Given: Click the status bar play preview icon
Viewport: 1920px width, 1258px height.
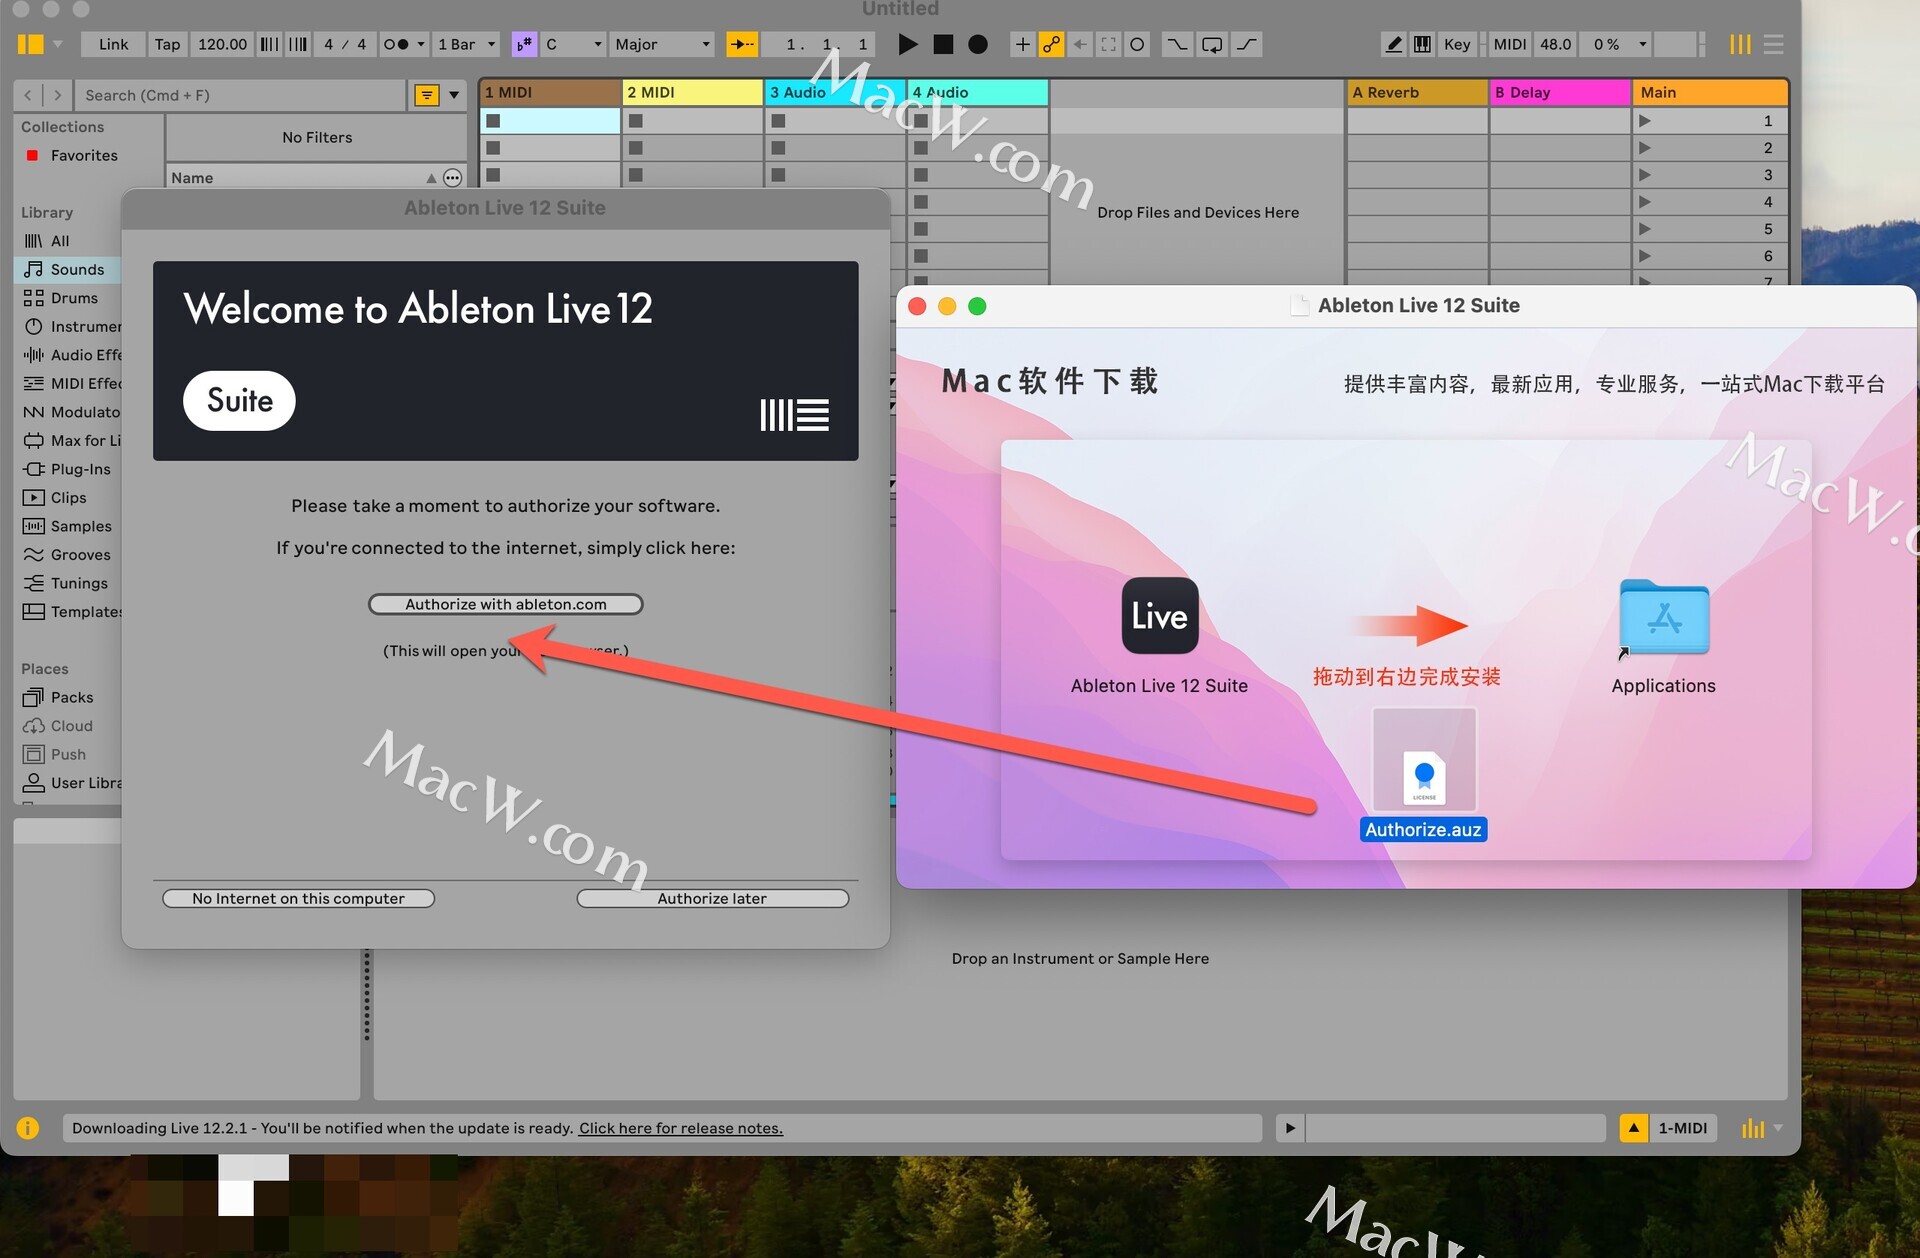Looking at the screenshot, I should 1290,1128.
